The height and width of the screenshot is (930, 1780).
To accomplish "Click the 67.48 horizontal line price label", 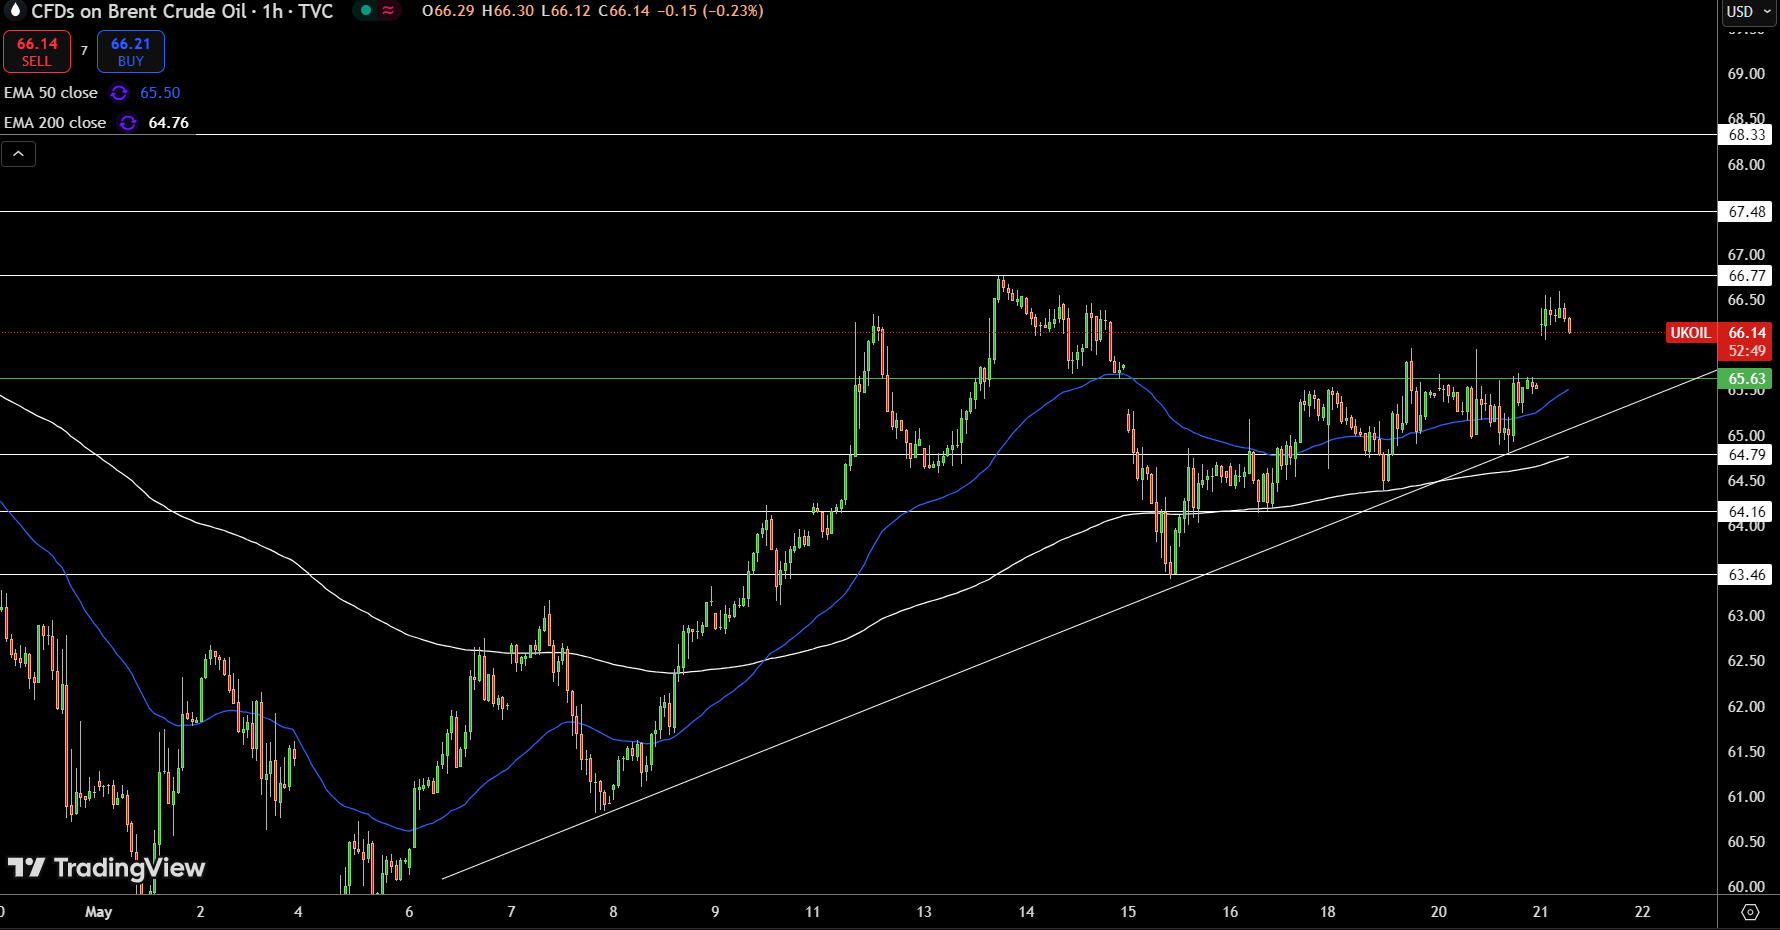I will pos(1747,212).
